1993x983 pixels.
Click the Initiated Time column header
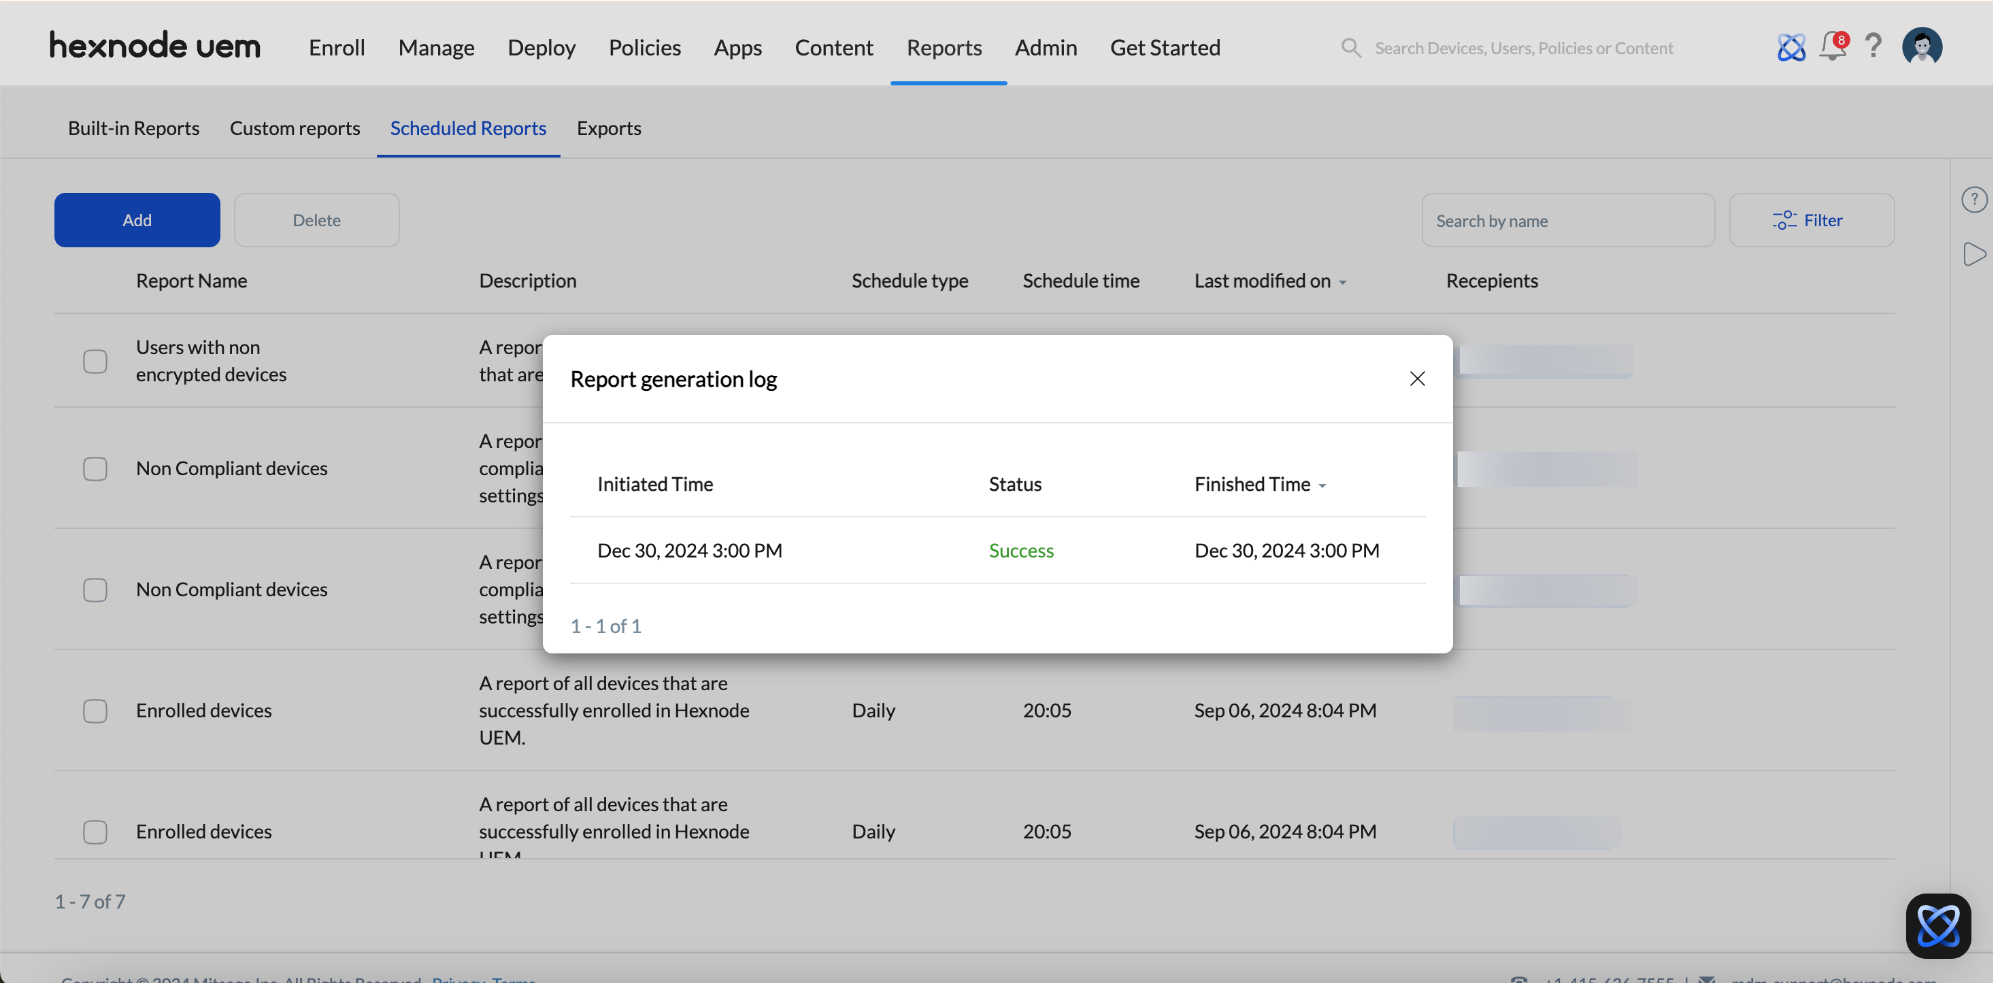[x=655, y=484]
